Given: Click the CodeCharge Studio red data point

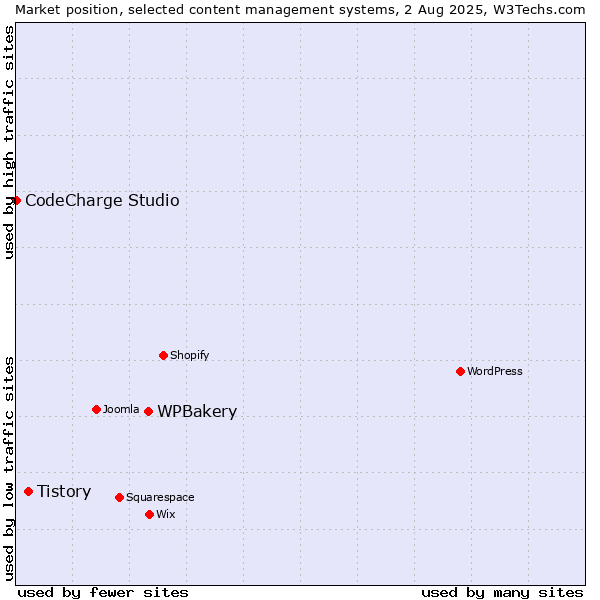Looking at the screenshot, I should [x=16, y=201].
